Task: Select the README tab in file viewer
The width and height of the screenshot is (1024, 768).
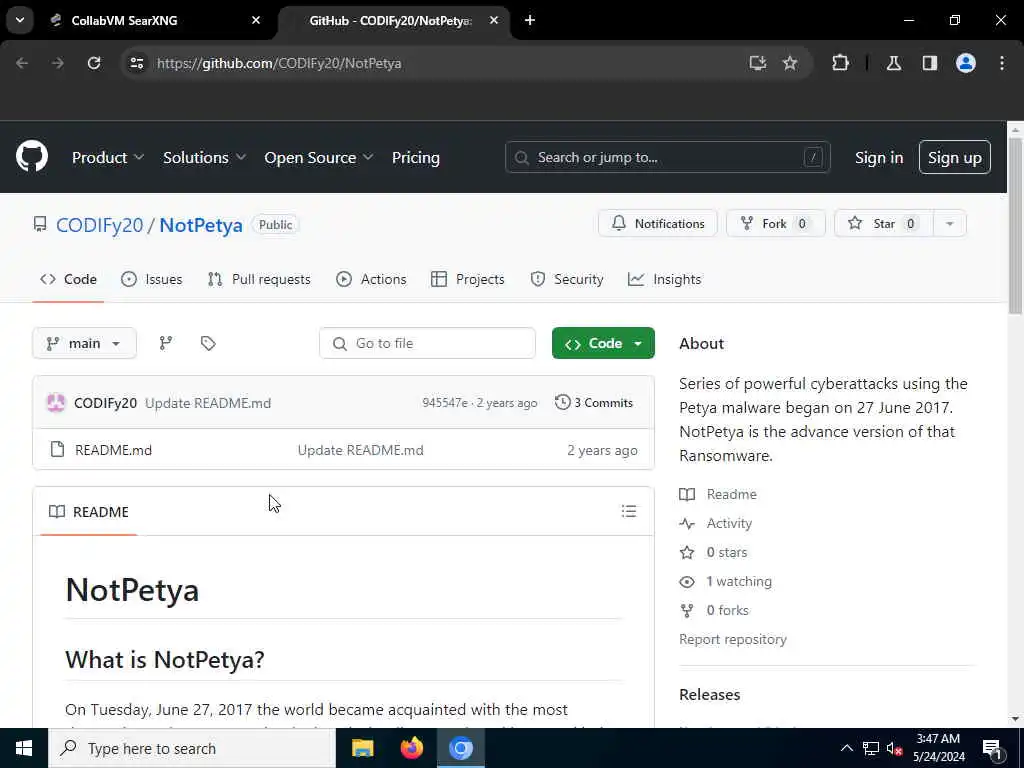Action: click(89, 512)
